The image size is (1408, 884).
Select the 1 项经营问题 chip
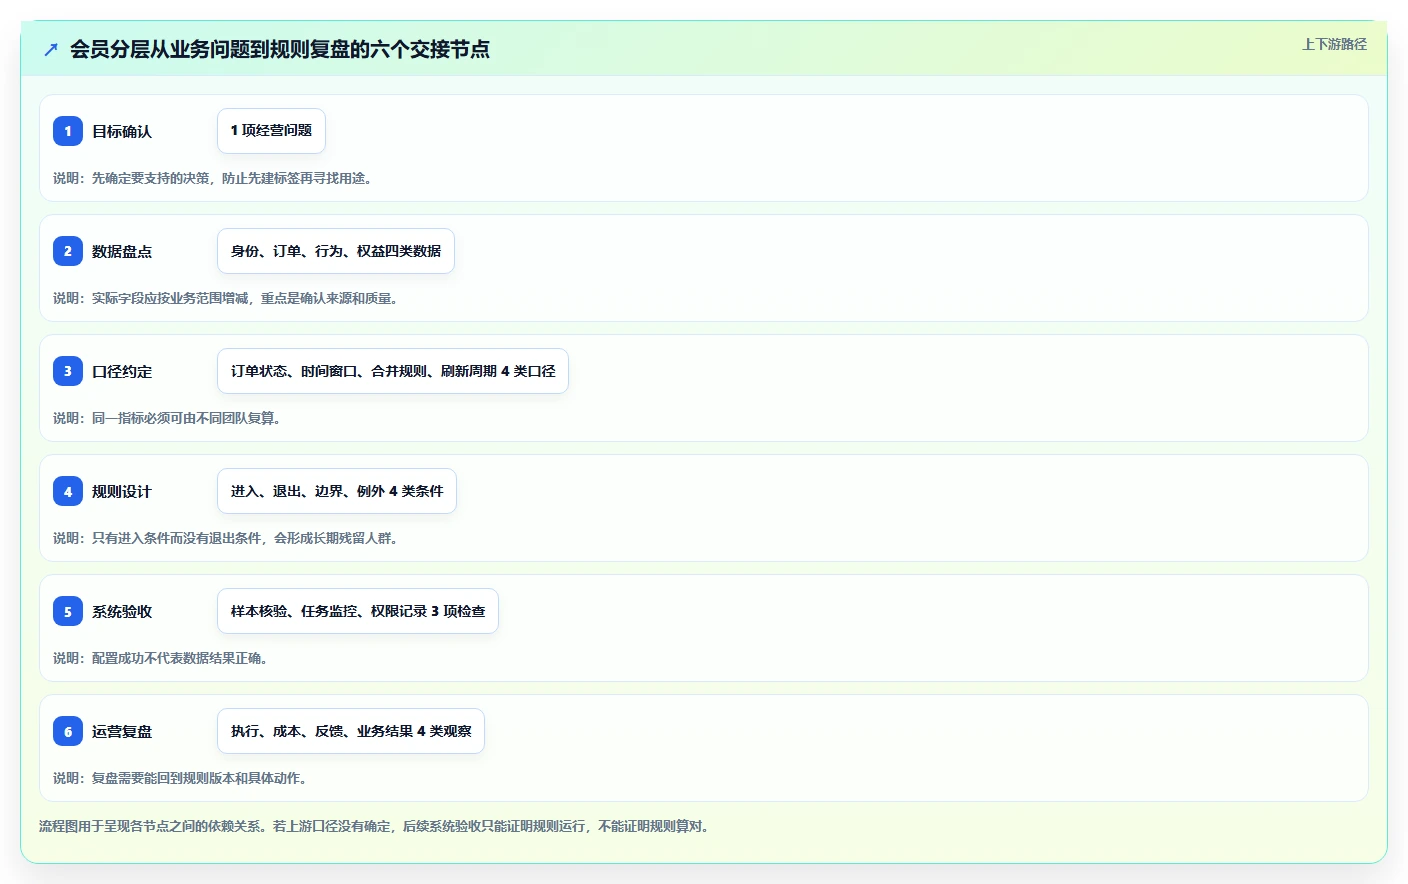(271, 131)
